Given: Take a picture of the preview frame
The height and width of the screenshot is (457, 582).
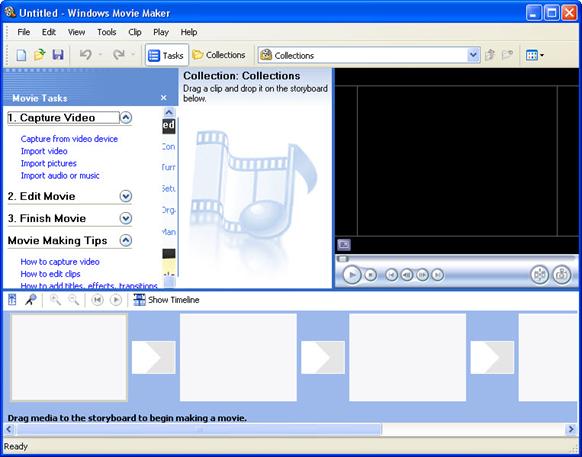Looking at the screenshot, I should tap(562, 275).
